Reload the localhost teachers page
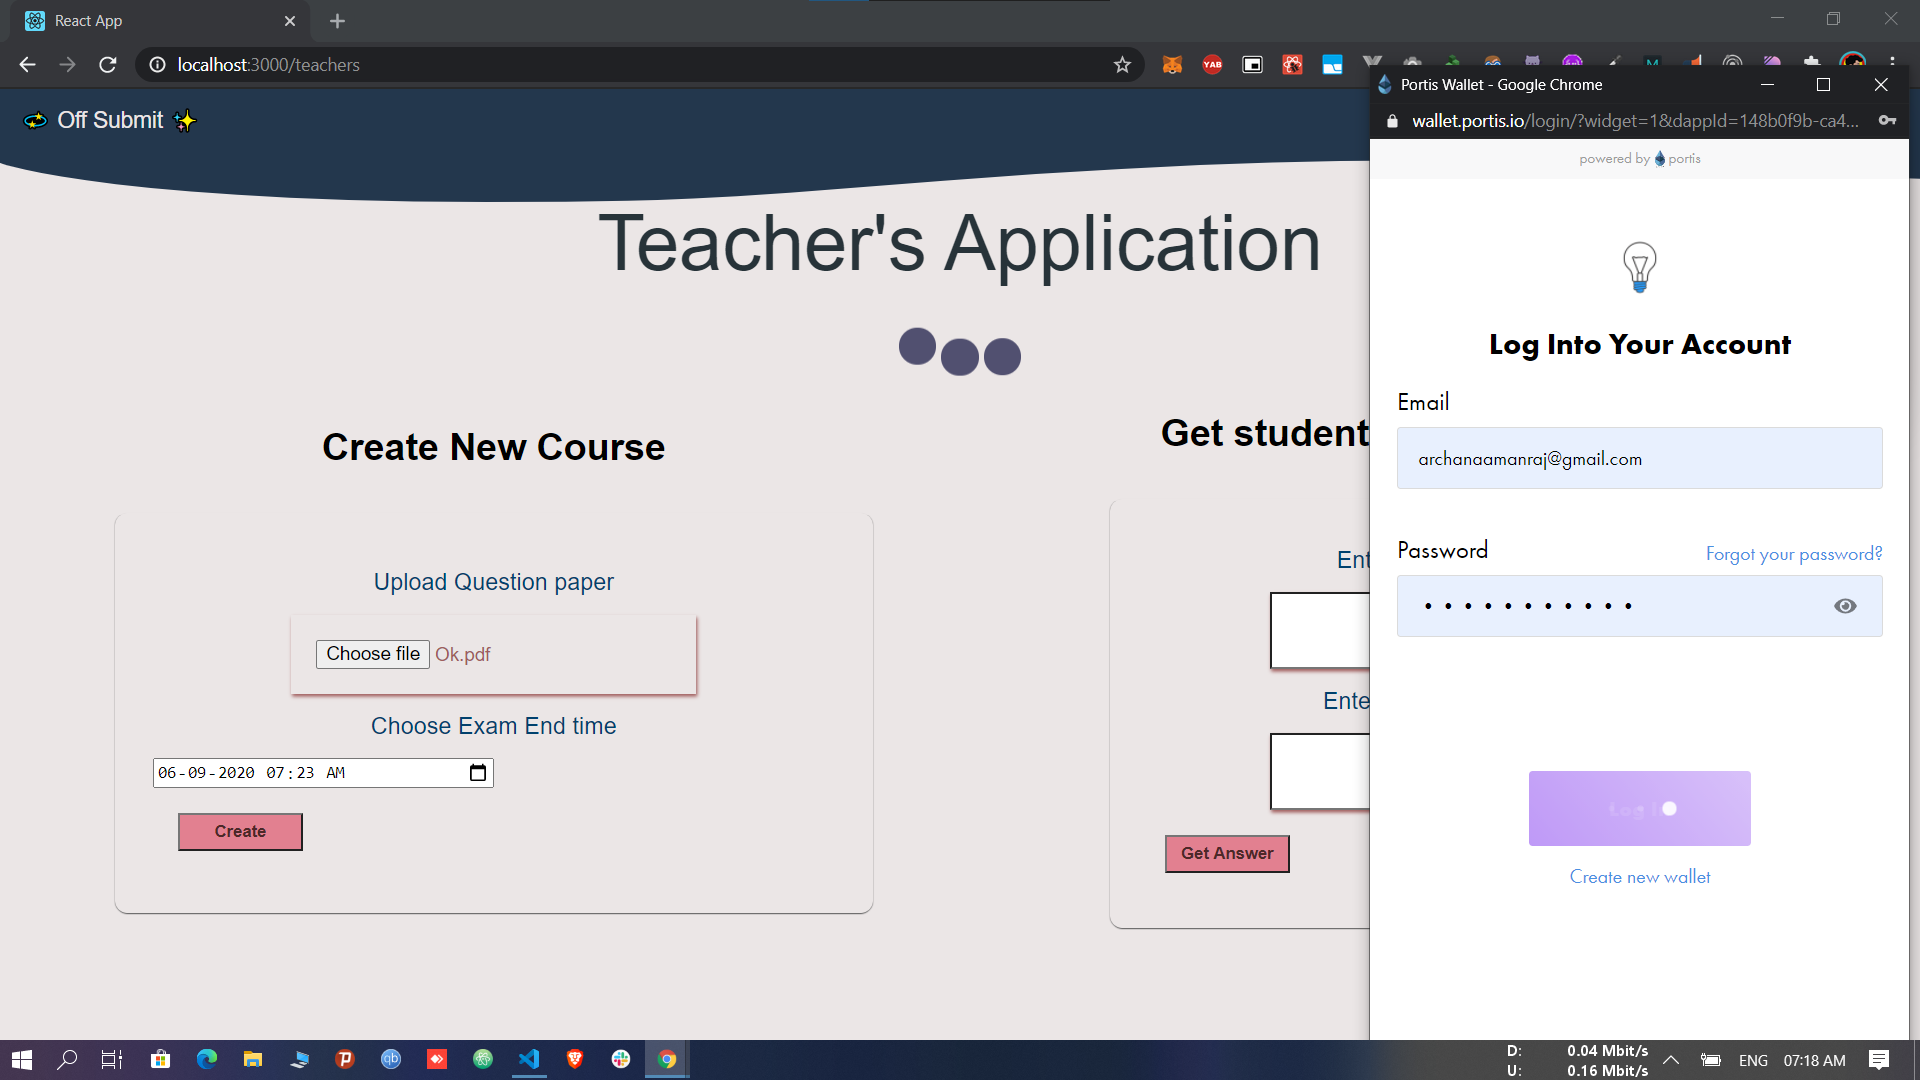Image resolution: width=1920 pixels, height=1080 pixels. click(x=108, y=65)
